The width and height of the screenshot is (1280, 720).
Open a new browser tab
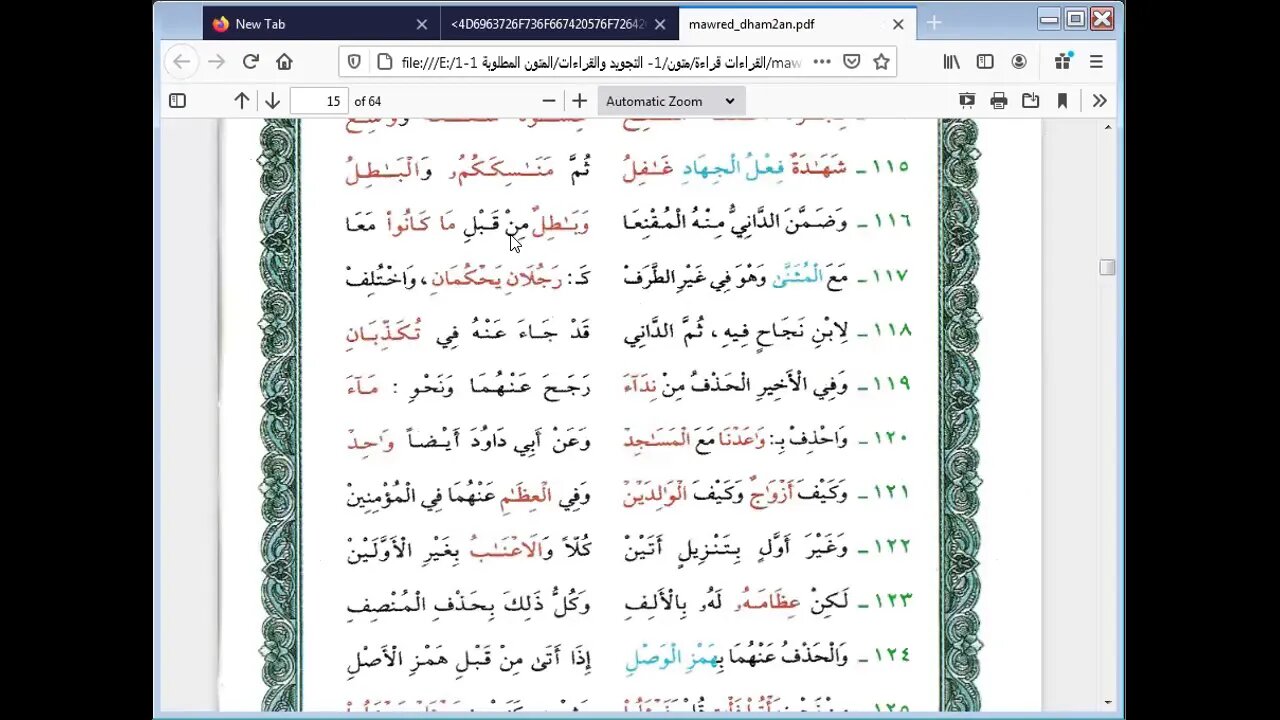click(934, 24)
